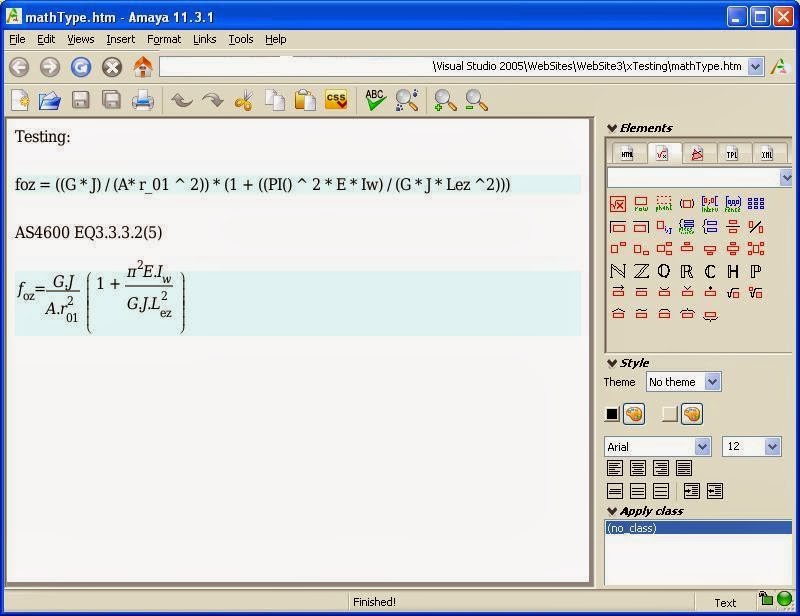Screen dimensions: 800x616
Task: Go back with the Back arrow button
Action: [x=19, y=67]
